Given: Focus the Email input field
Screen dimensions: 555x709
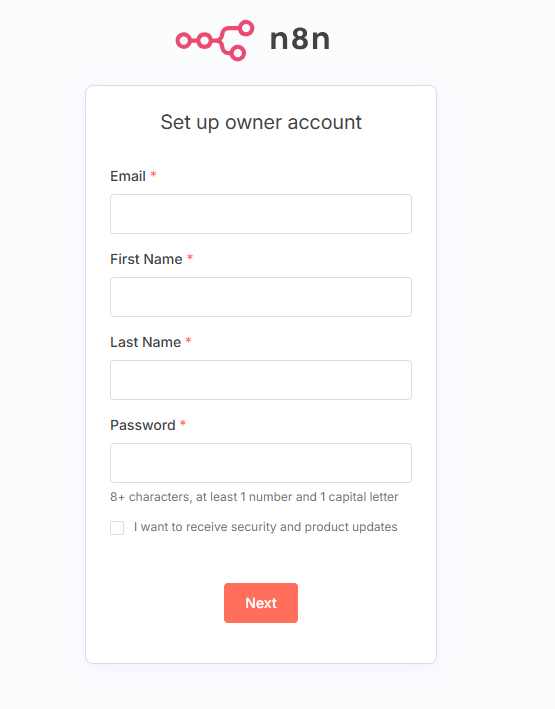Looking at the screenshot, I should click(261, 214).
